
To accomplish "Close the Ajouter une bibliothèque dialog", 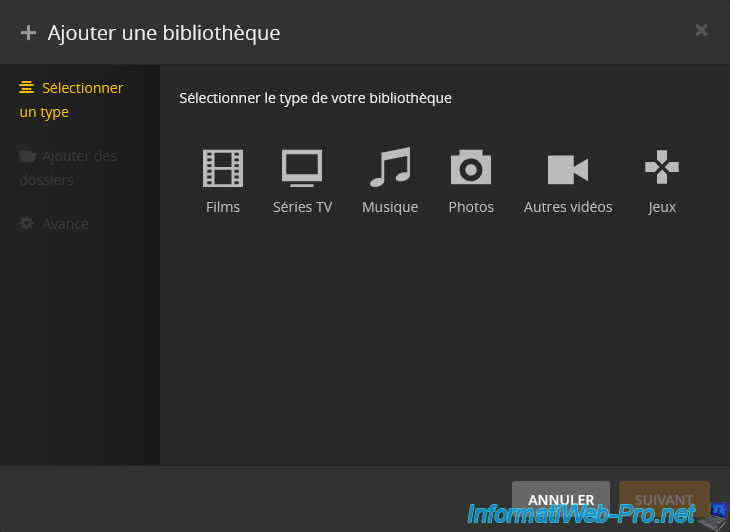I will click(701, 30).
